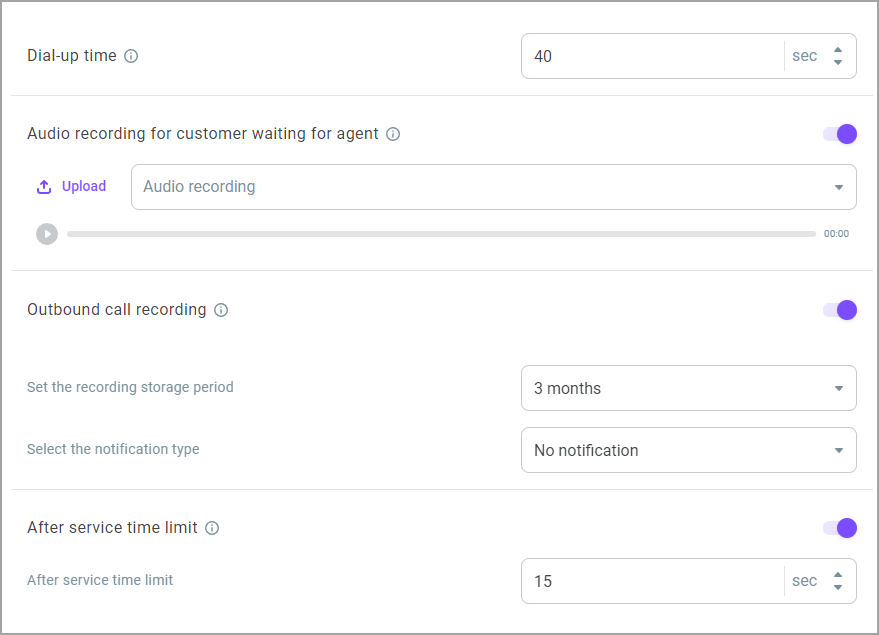
Task: Open the No notification type dropdown
Action: [x=688, y=450]
